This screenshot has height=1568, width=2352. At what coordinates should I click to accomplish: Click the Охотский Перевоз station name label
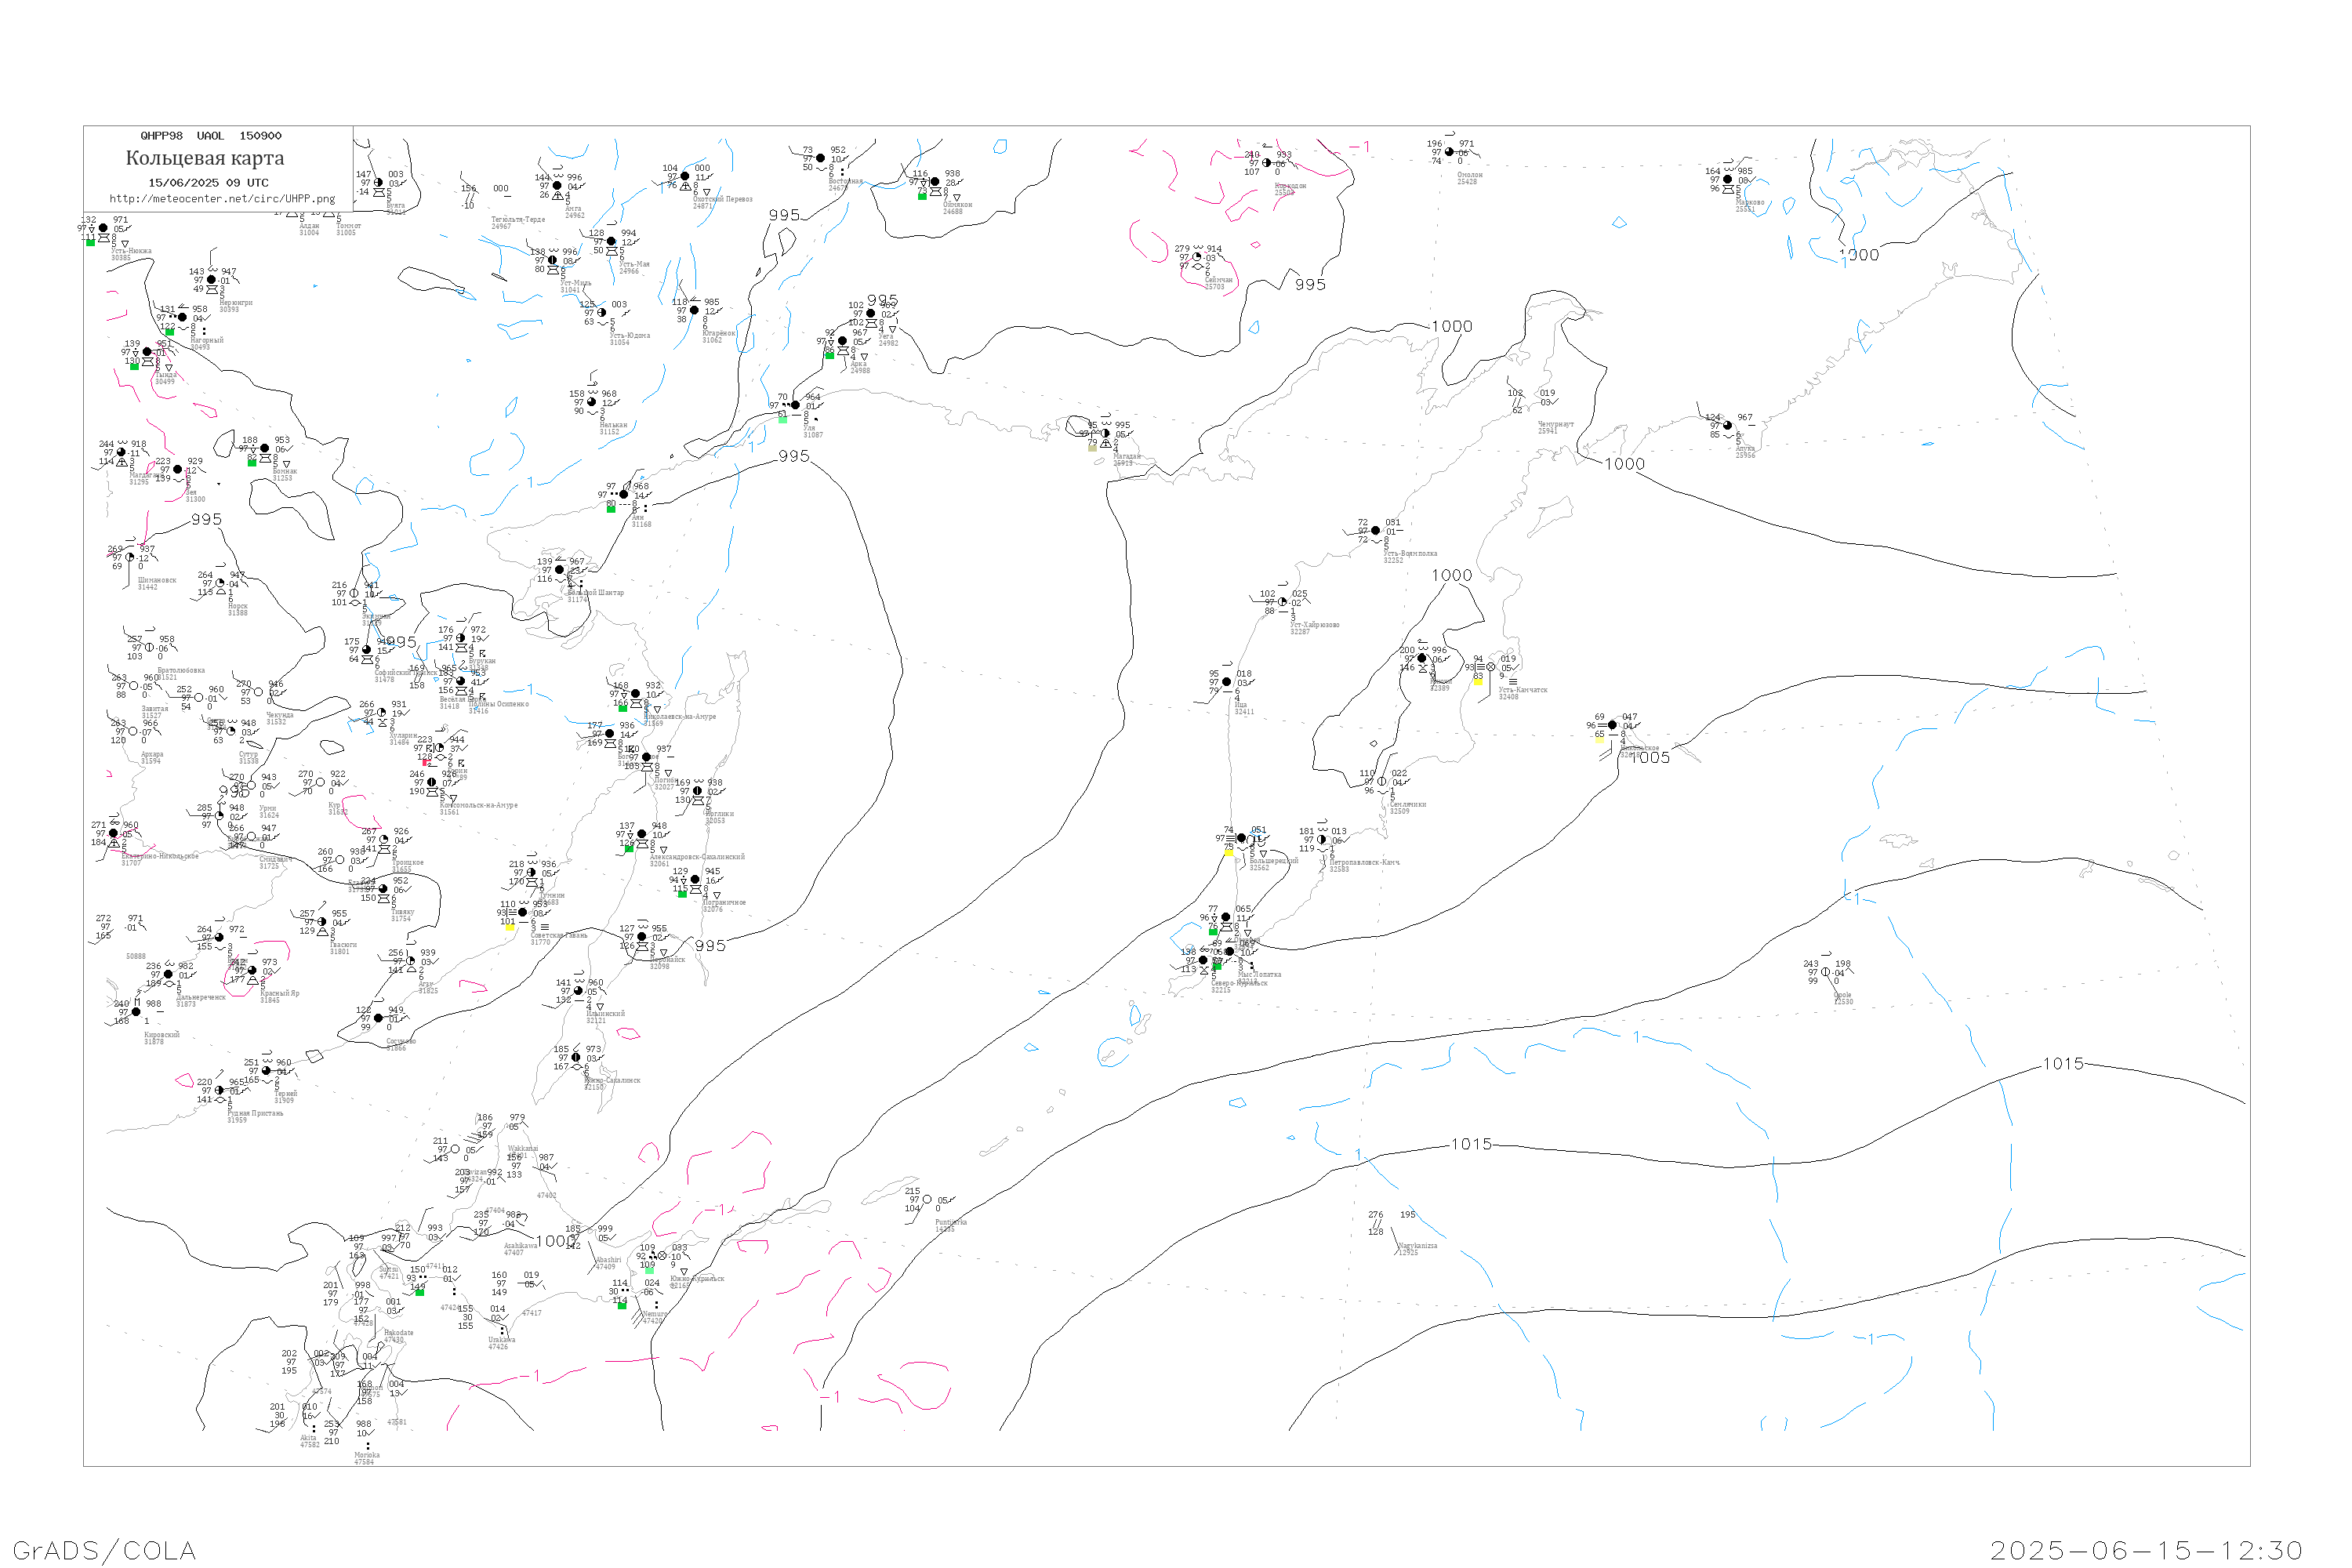coord(722,199)
